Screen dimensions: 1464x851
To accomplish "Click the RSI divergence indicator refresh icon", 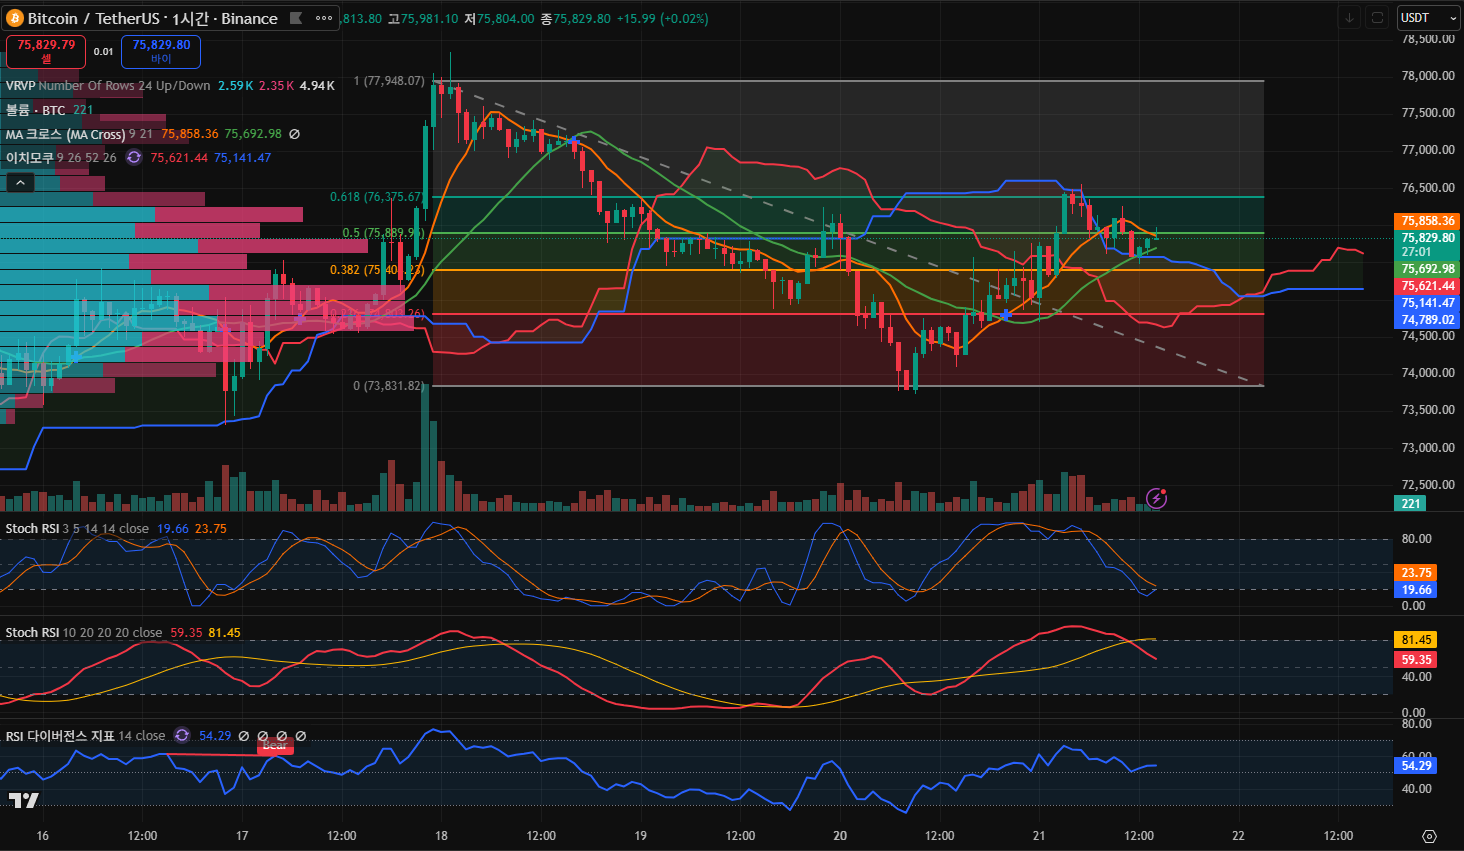I will point(182,735).
